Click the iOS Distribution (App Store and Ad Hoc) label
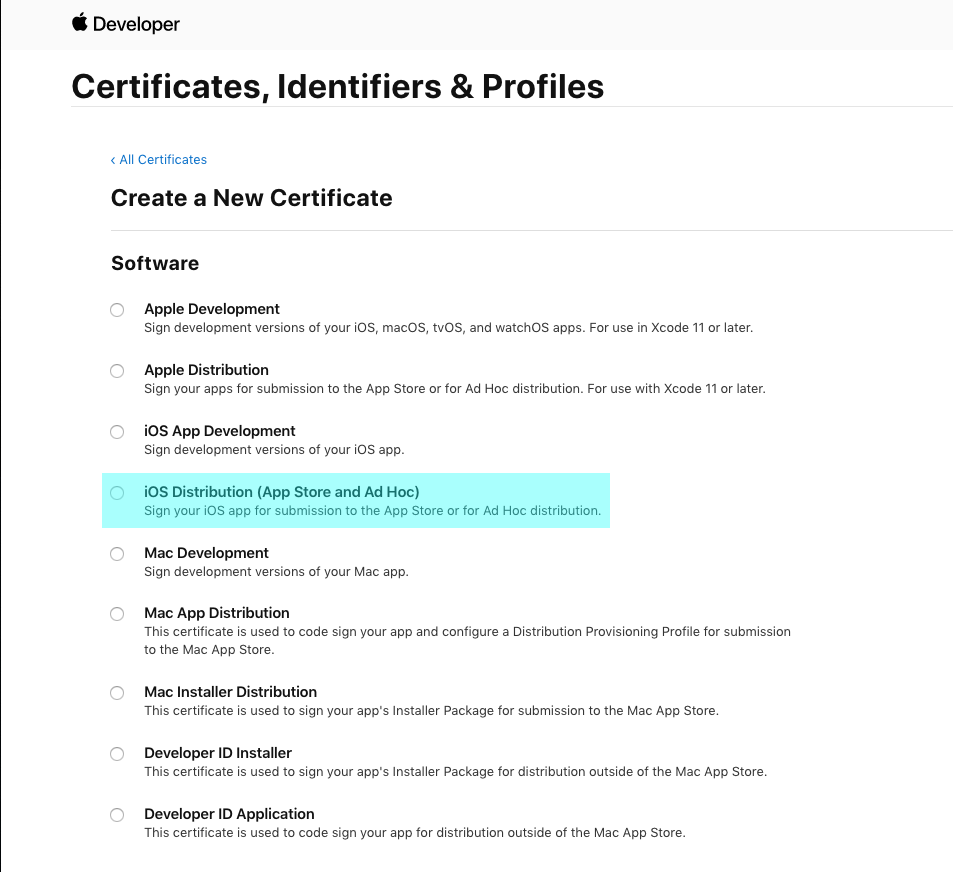 (x=281, y=492)
